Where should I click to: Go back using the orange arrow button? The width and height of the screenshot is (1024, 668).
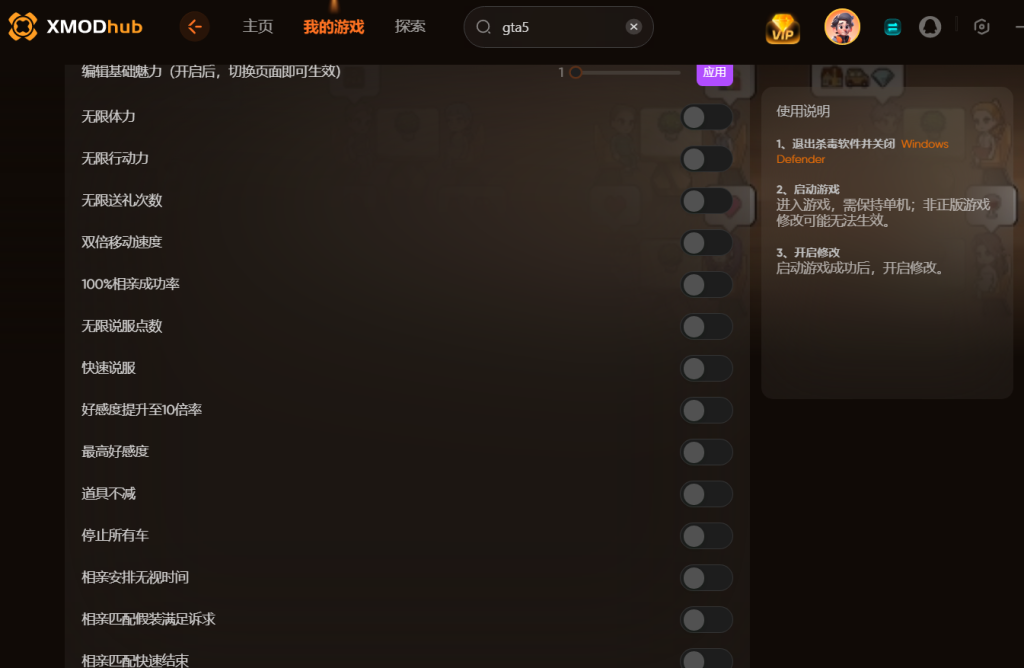(195, 27)
